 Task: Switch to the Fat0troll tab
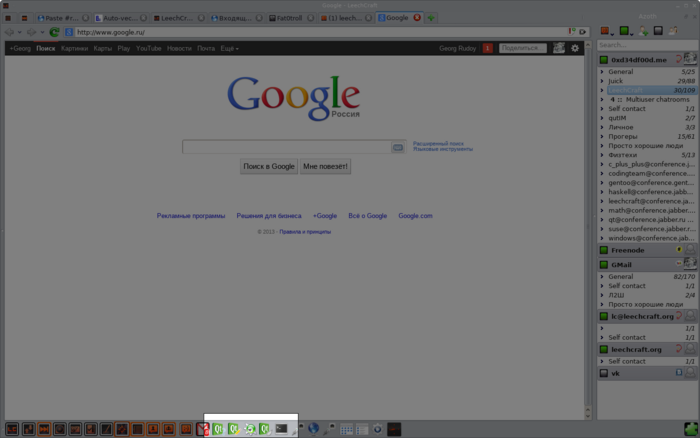coord(294,18)
